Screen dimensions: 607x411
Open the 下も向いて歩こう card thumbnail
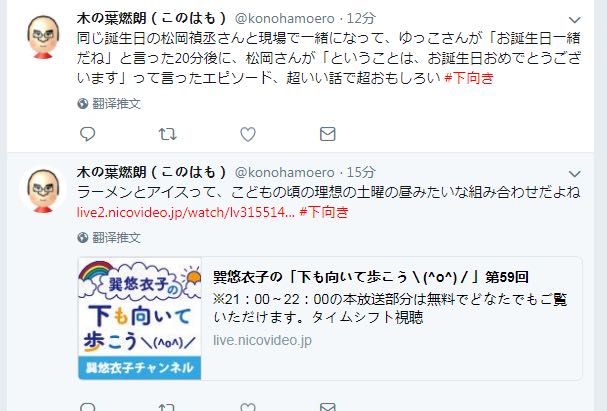[140, 319]
